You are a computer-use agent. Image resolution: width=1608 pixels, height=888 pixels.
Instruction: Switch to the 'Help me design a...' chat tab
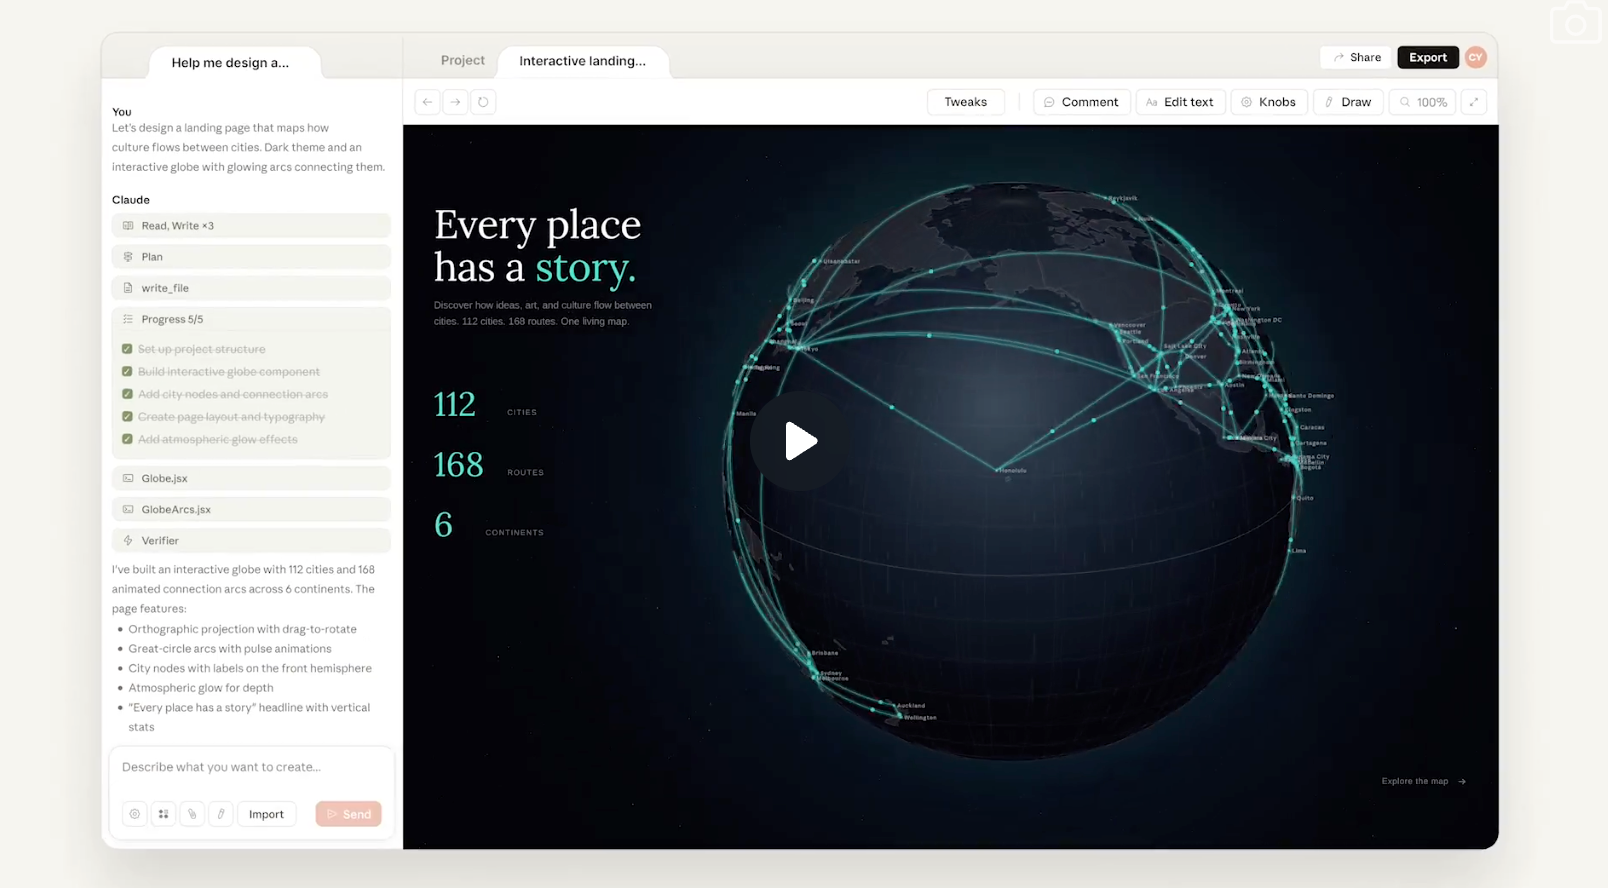[235, 62]
